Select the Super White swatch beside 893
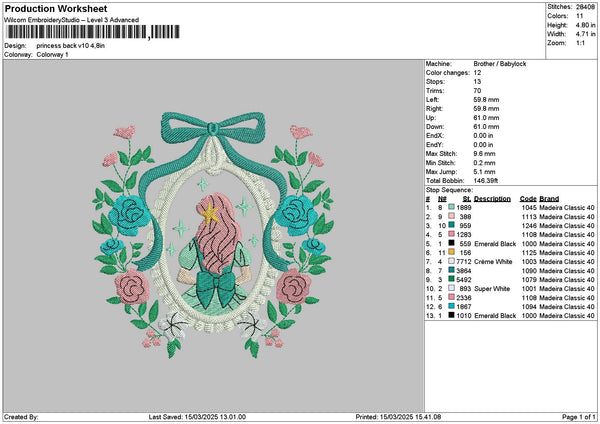Viewport: 600px width, 424px height. [x=451, y=289]
